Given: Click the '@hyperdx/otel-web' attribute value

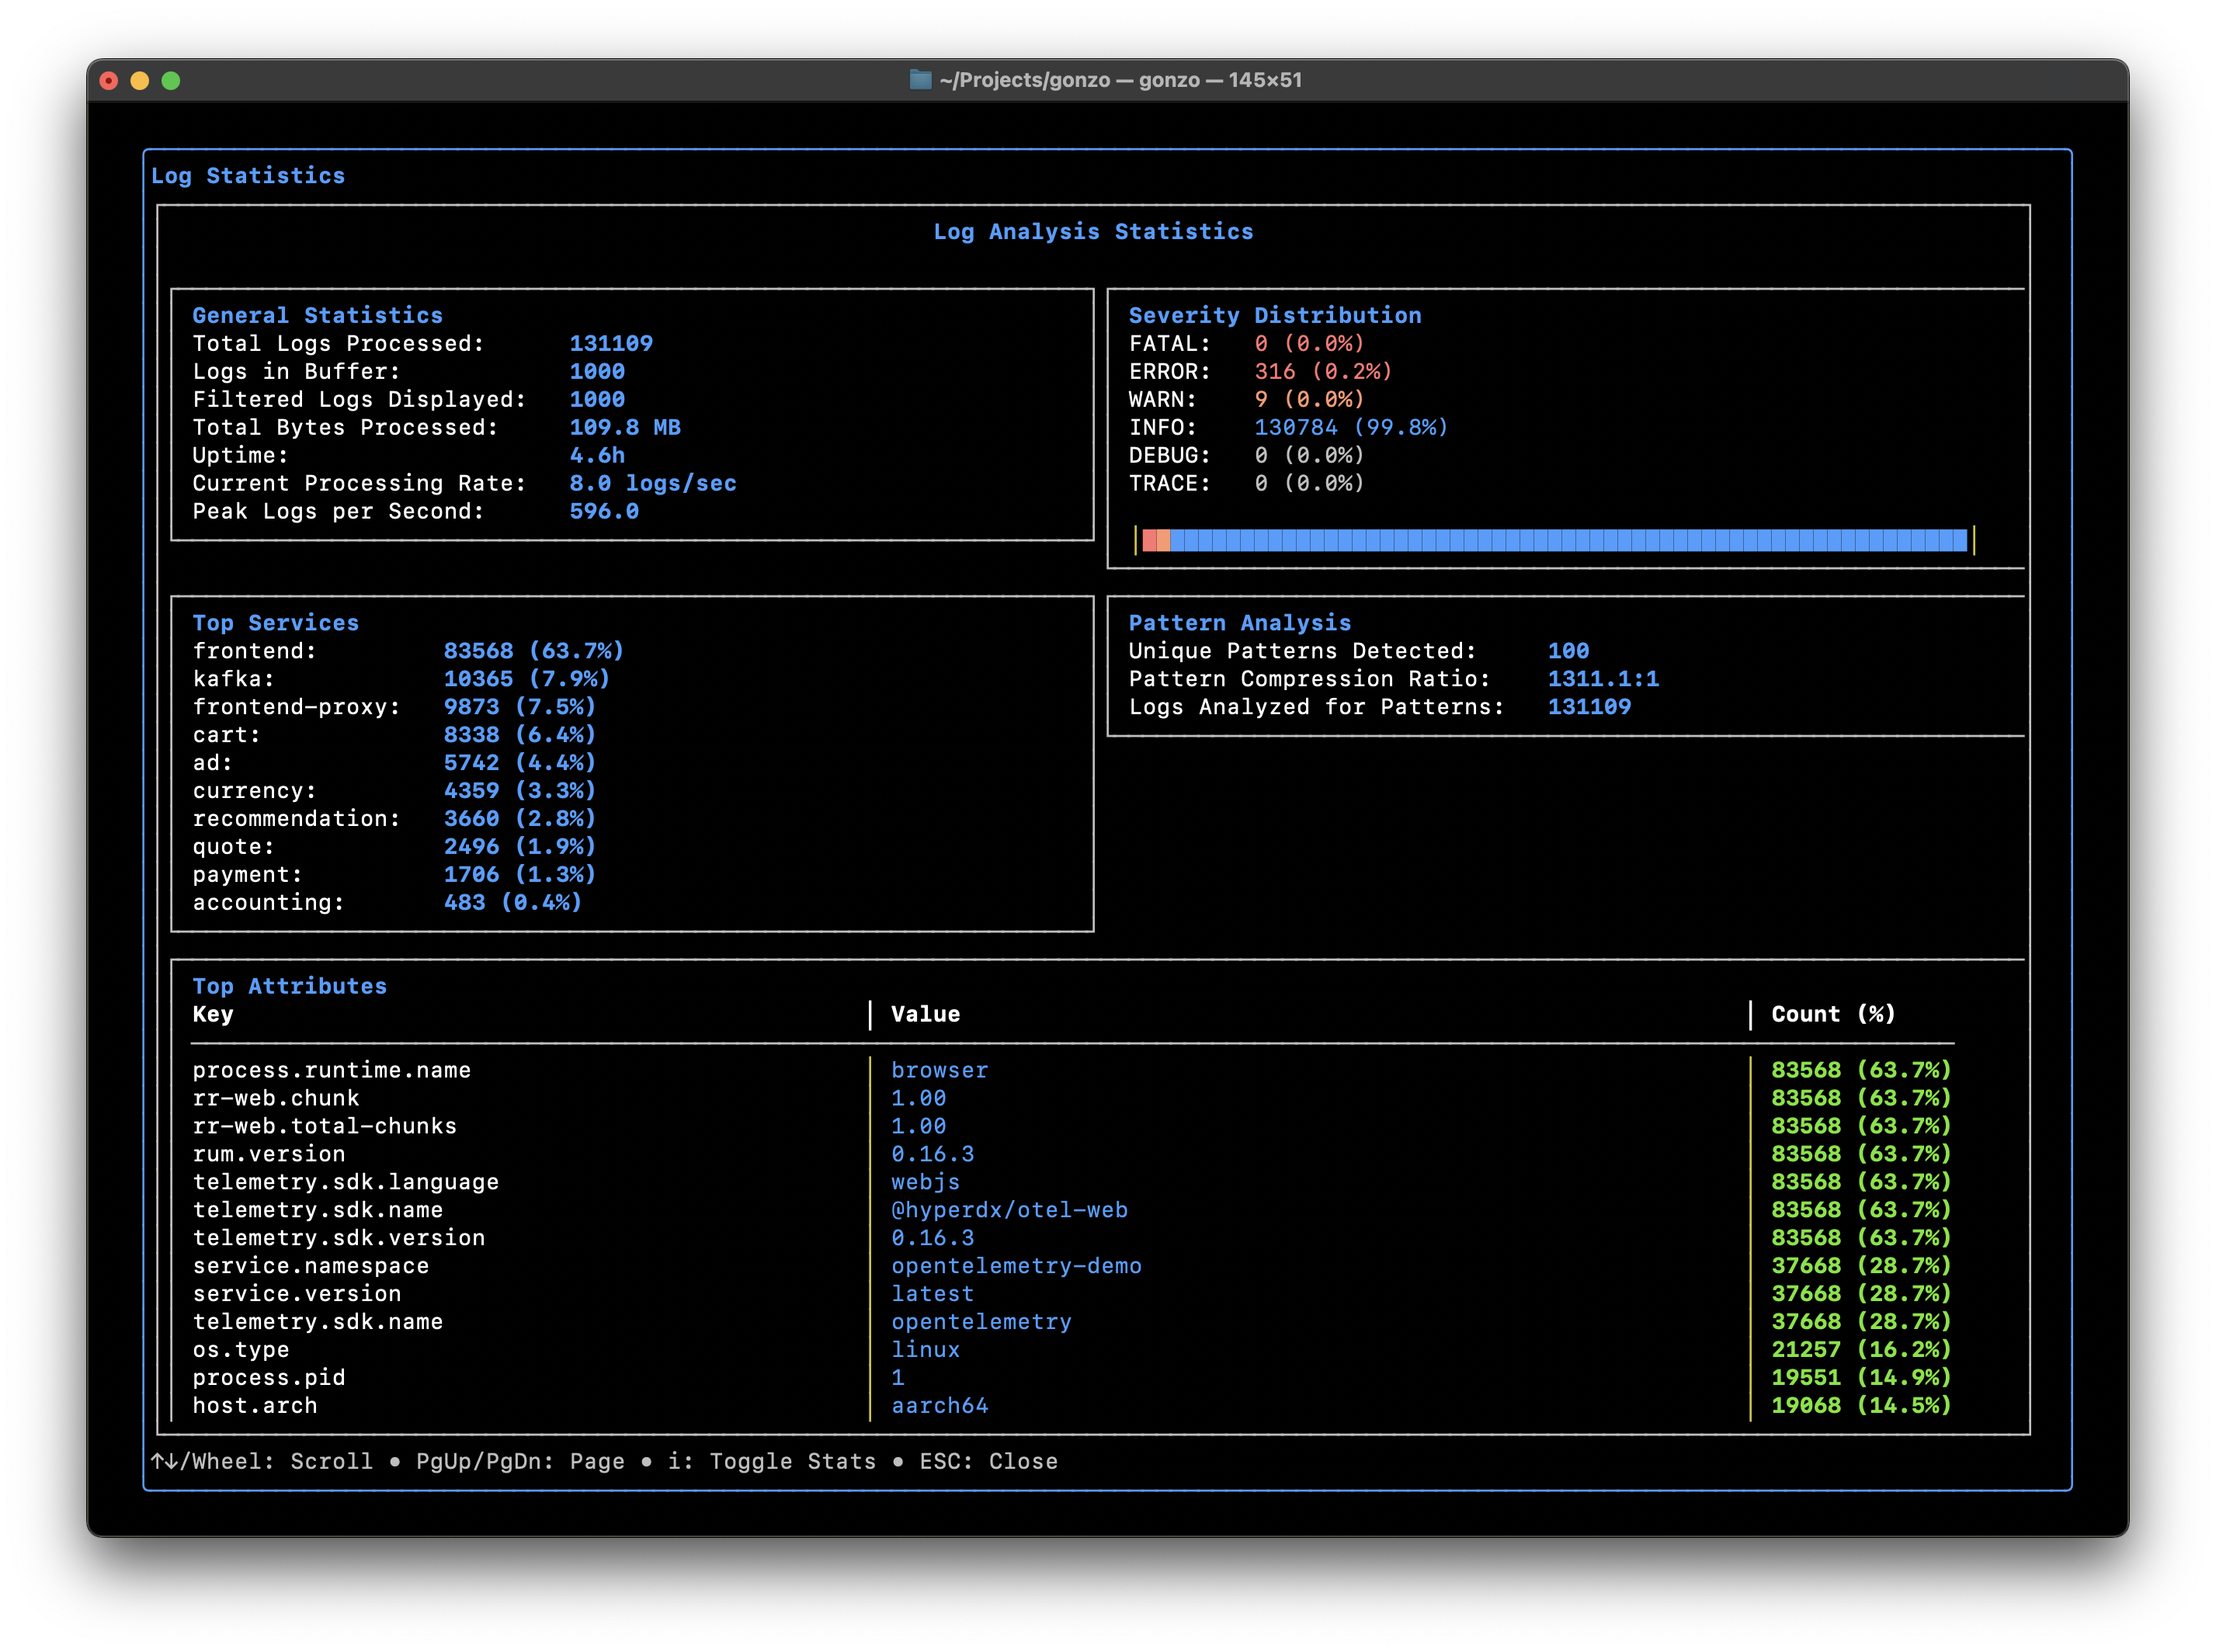Looking at the screenshot, I should click(1009, 1210).
